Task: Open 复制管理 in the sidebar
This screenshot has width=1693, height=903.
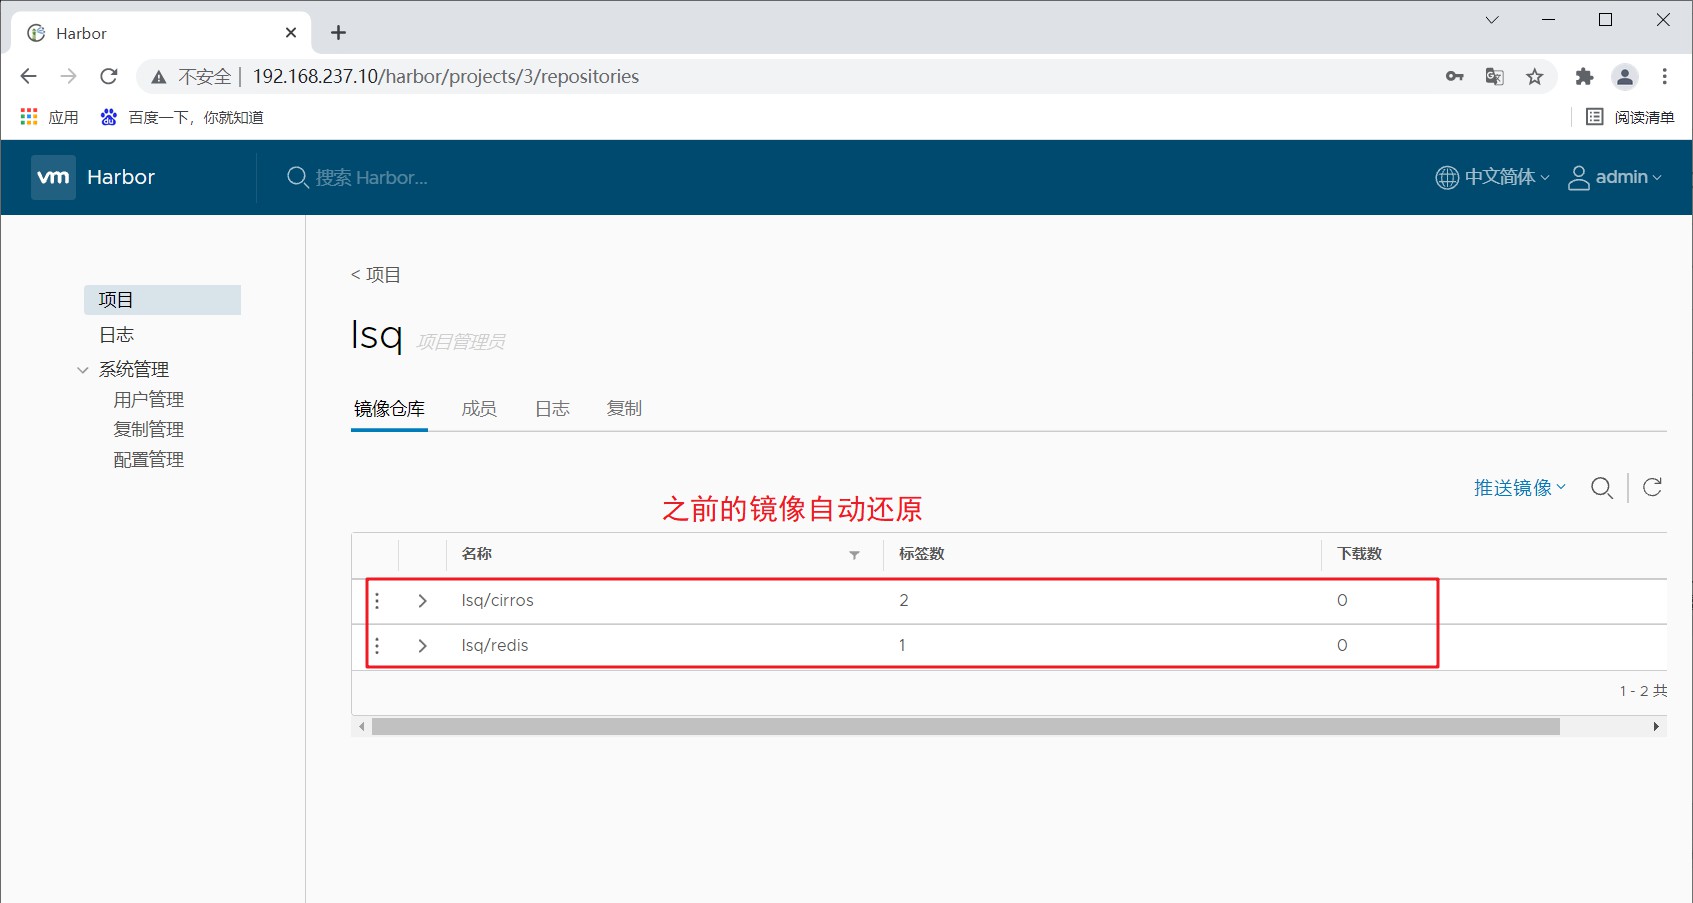Action: tap(149, 430)
